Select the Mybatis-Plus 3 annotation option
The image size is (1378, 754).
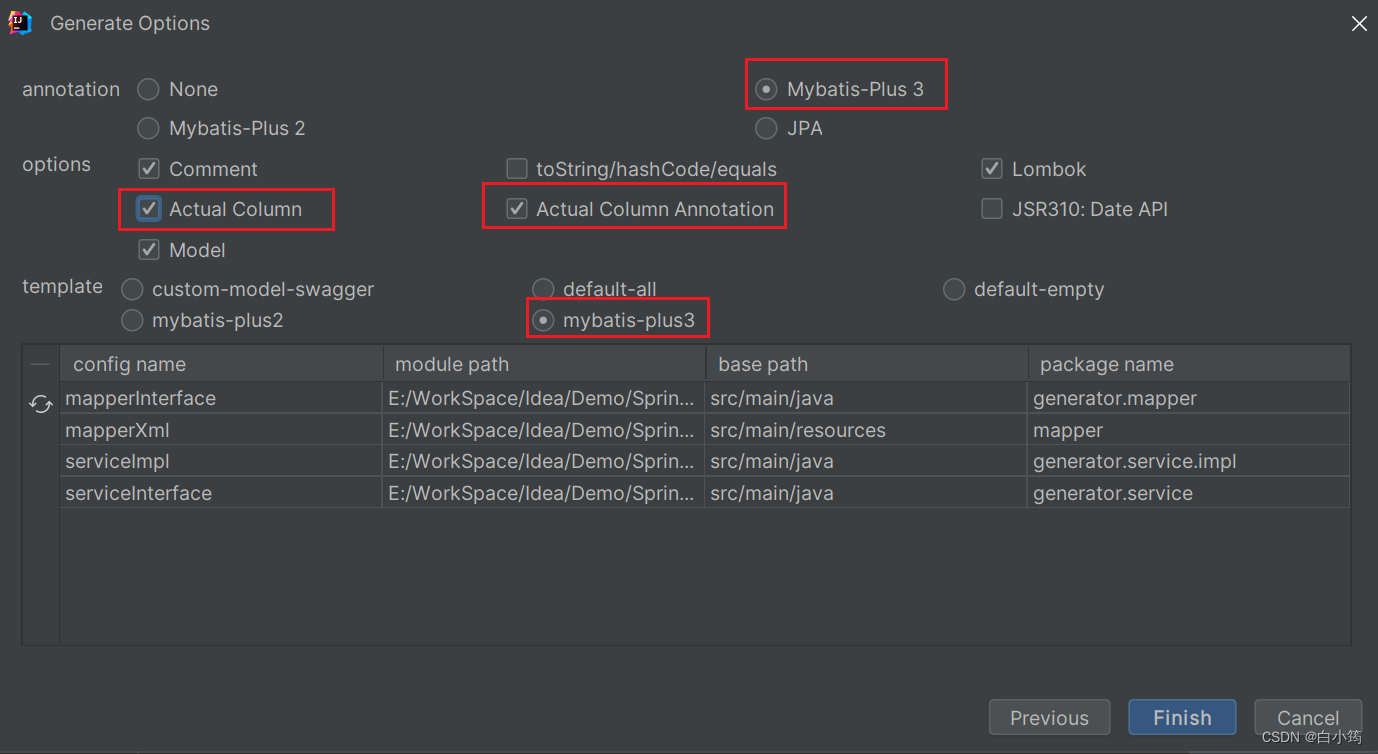coord(766,89)
